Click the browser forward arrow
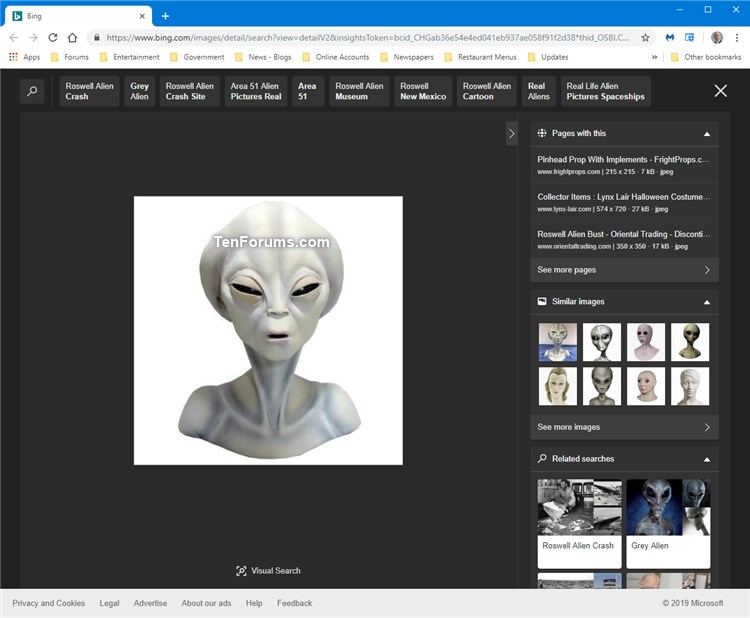Viewport: 750px width, 618px height. [33, 37]
